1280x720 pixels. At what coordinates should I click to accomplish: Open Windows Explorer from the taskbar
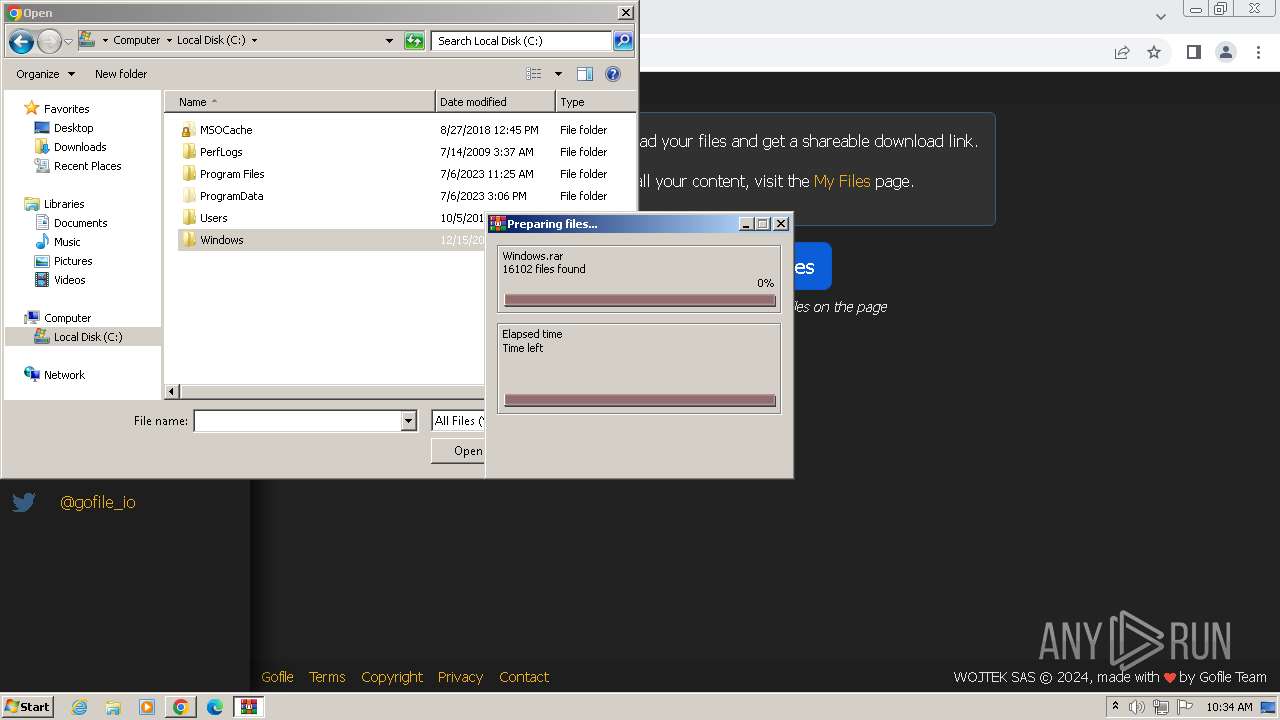tap(113, 707)
